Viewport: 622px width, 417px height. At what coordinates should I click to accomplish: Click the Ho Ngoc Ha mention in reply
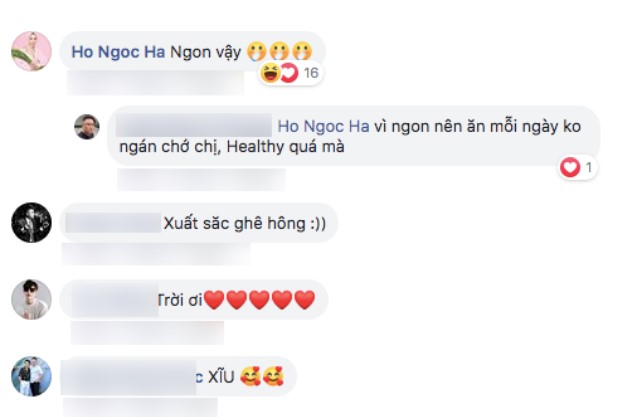tap(323, 126)
